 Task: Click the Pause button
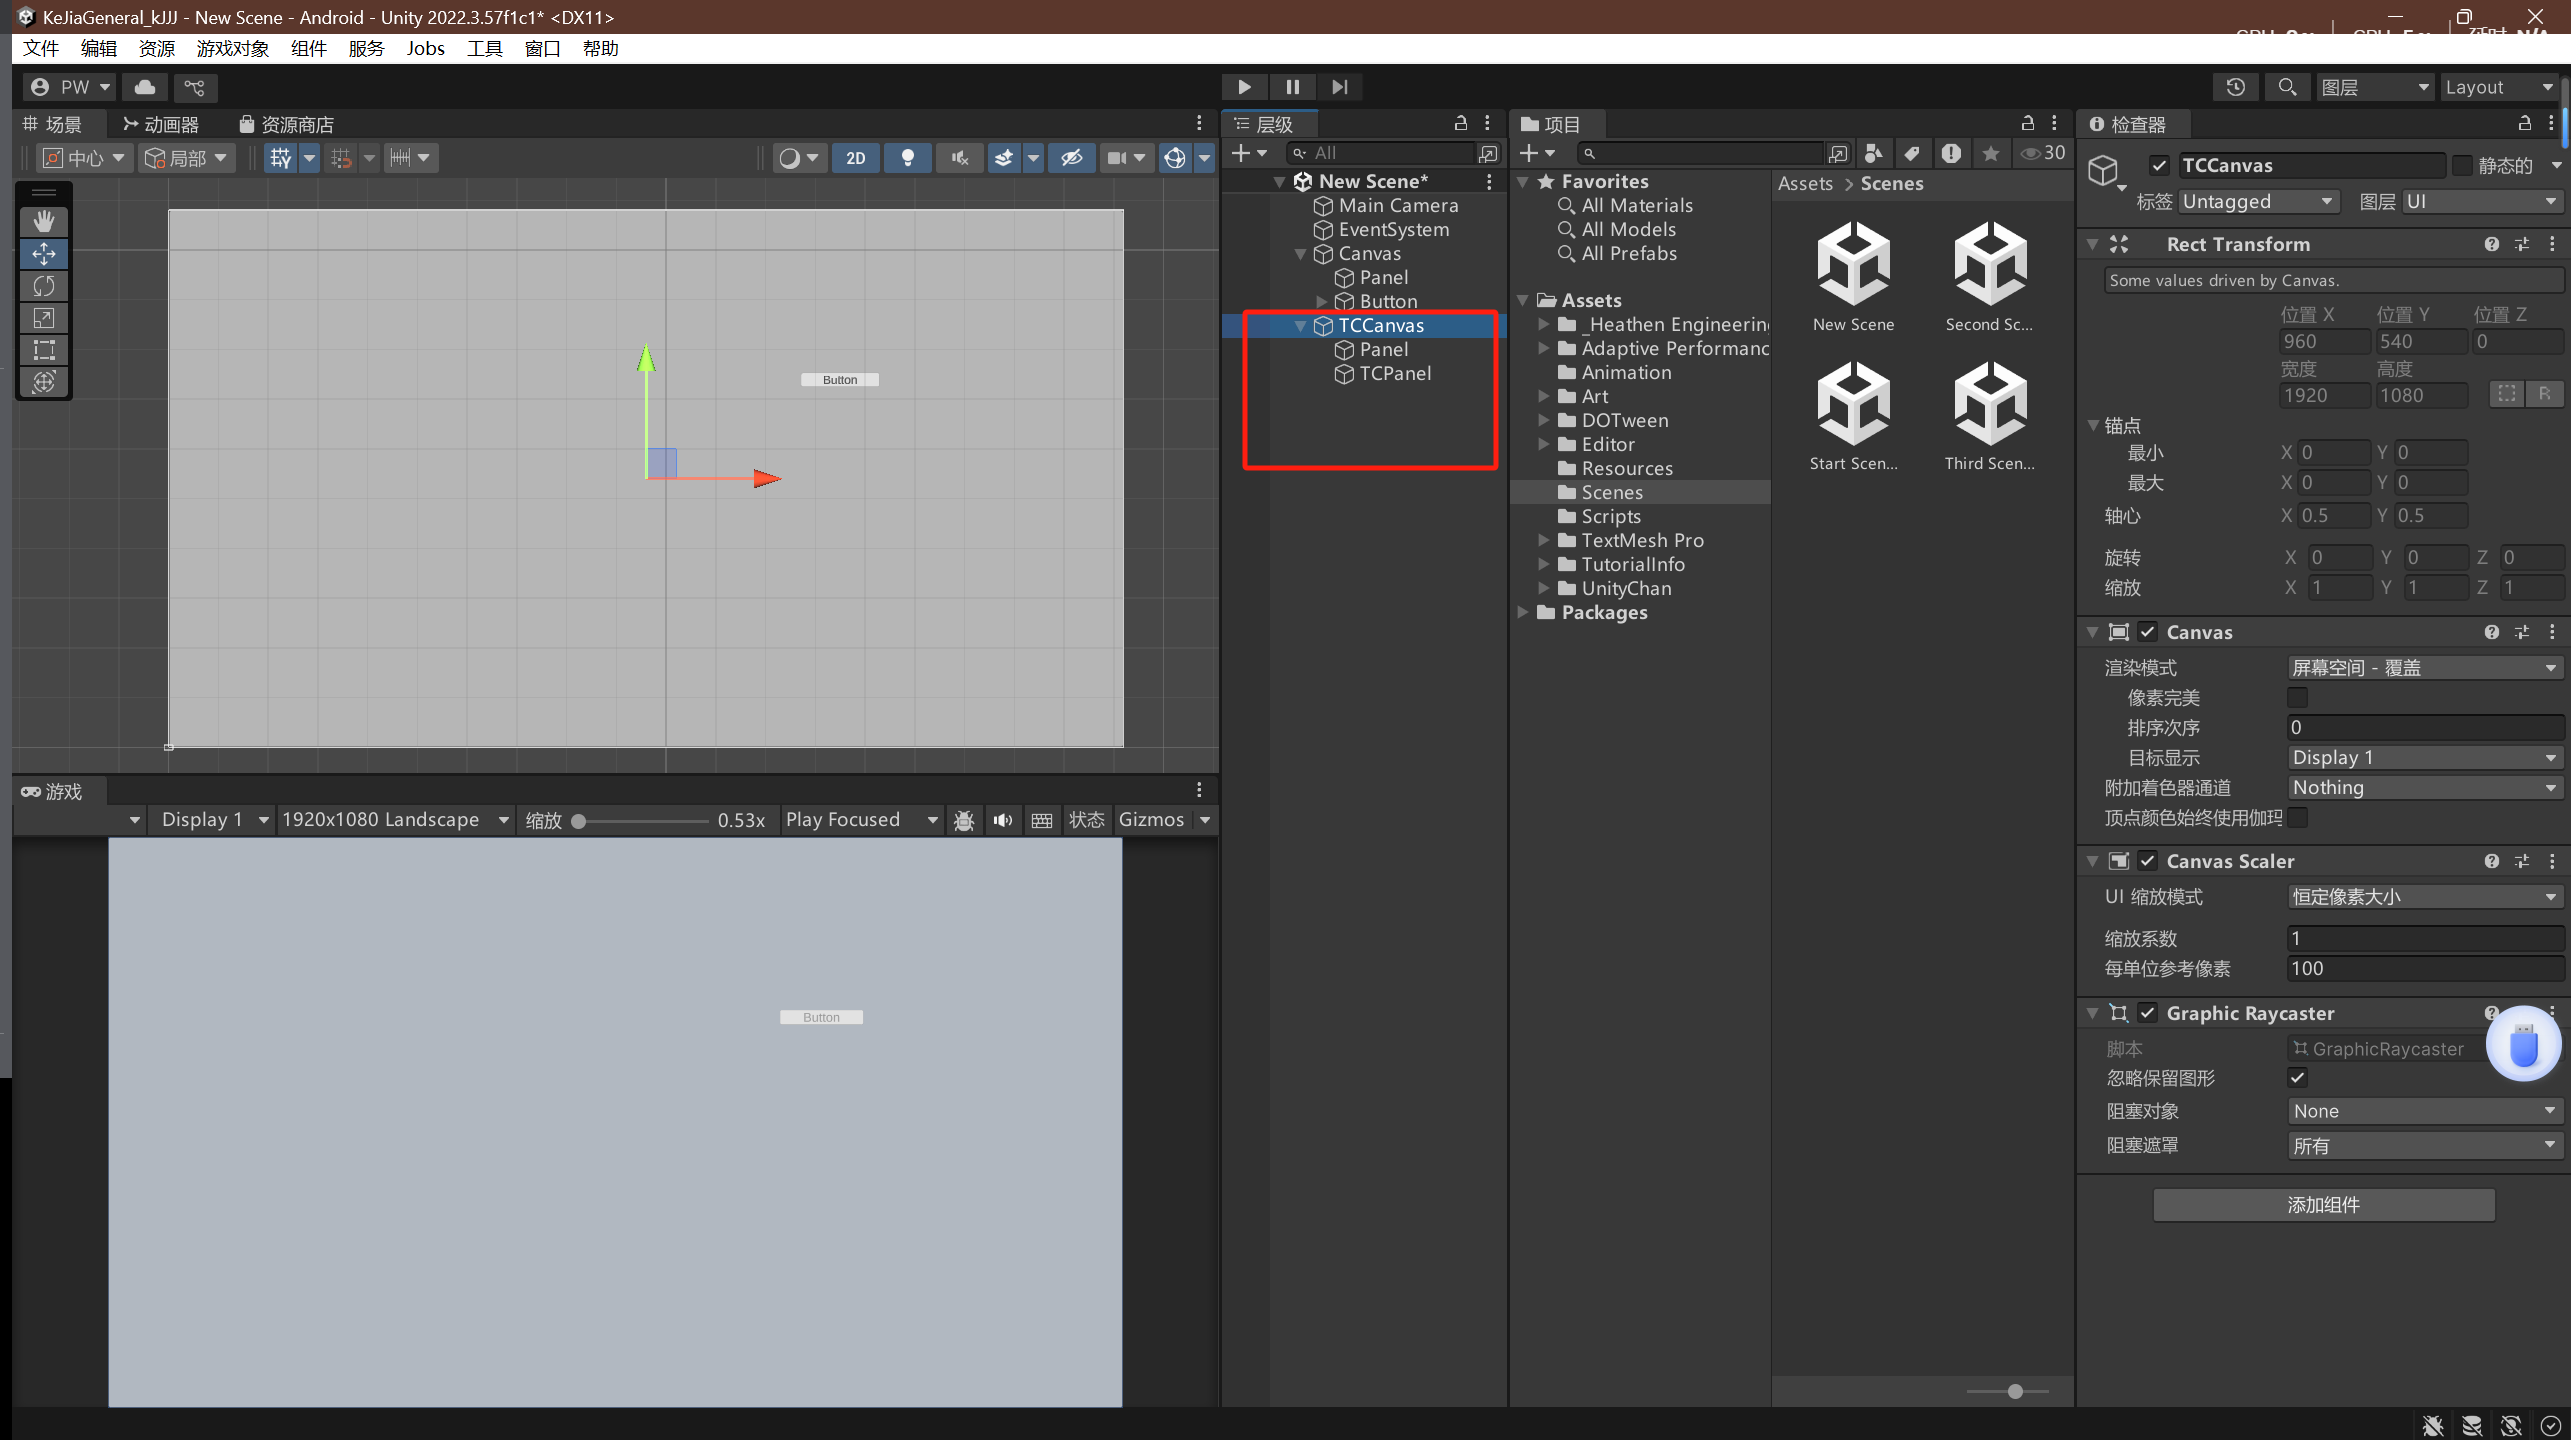coord(1292,87)
